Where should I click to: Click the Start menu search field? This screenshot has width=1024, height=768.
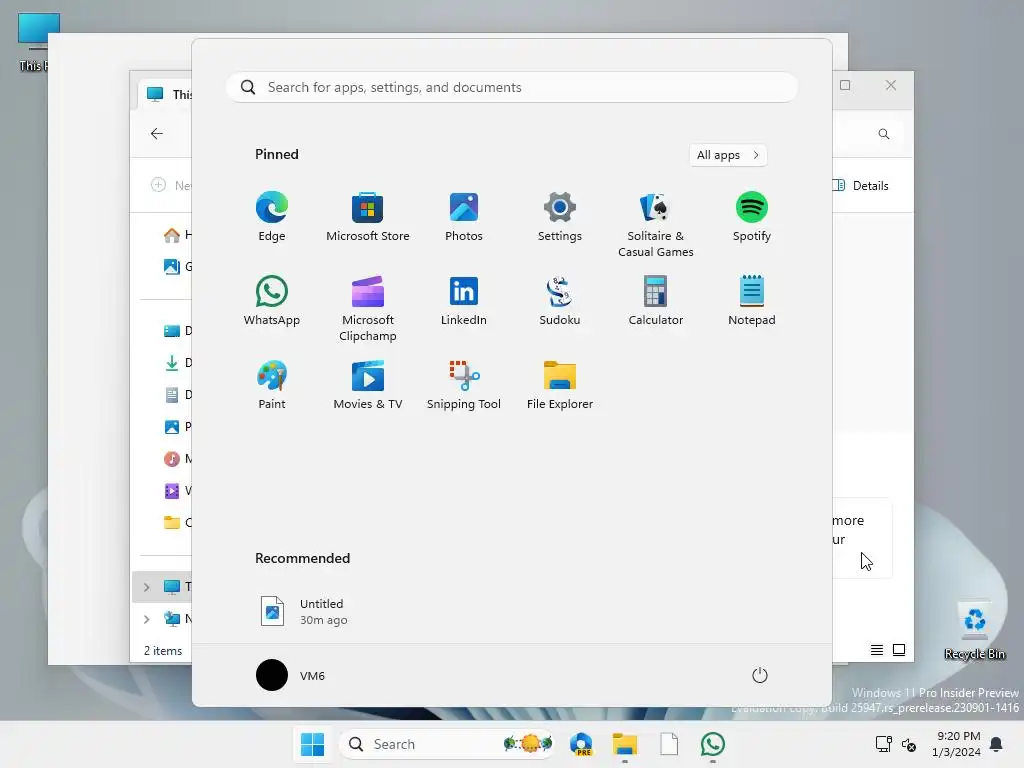[x=512, y=87]
